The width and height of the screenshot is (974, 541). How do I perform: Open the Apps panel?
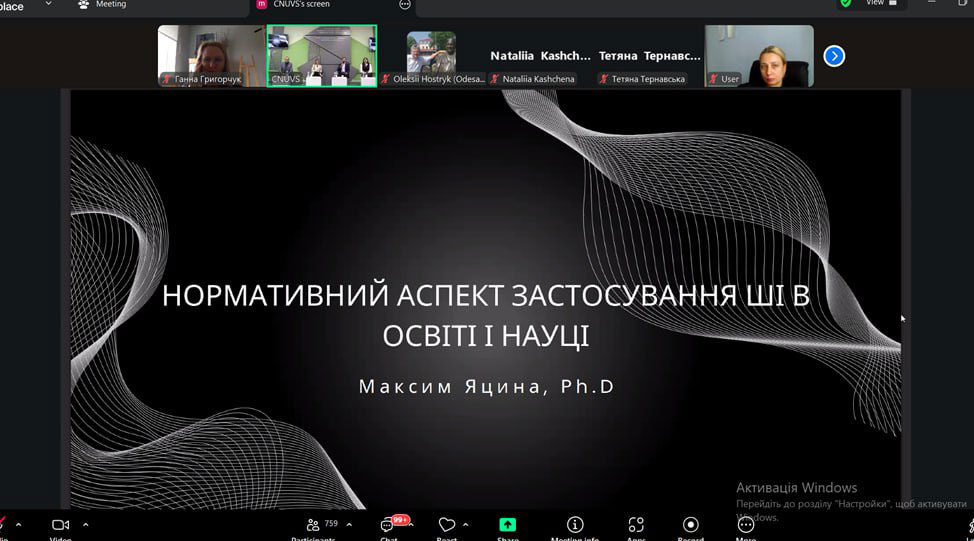tap(636, 525)
